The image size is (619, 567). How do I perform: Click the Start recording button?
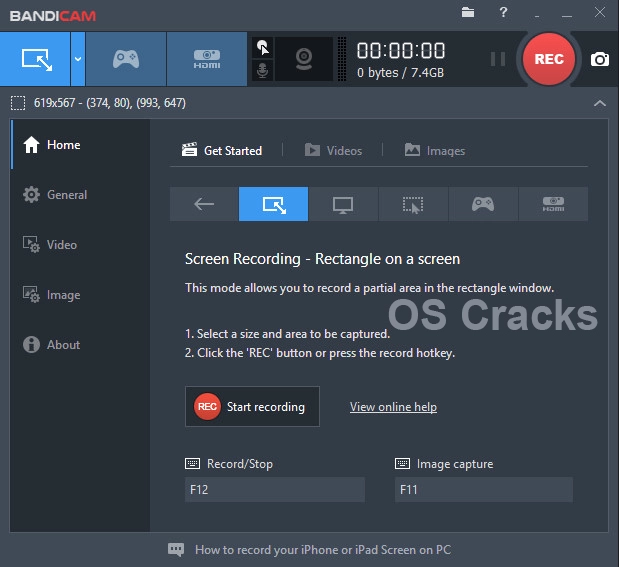[x=252, y=406]
